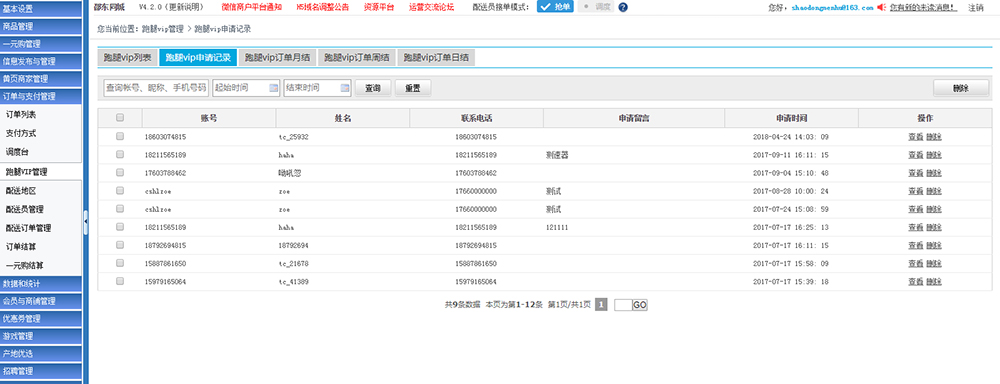Switch to 调度 dispatch mode

[596, 7]
